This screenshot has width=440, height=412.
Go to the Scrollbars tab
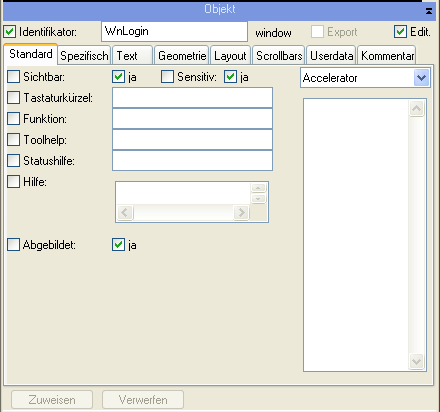point(279,55)
